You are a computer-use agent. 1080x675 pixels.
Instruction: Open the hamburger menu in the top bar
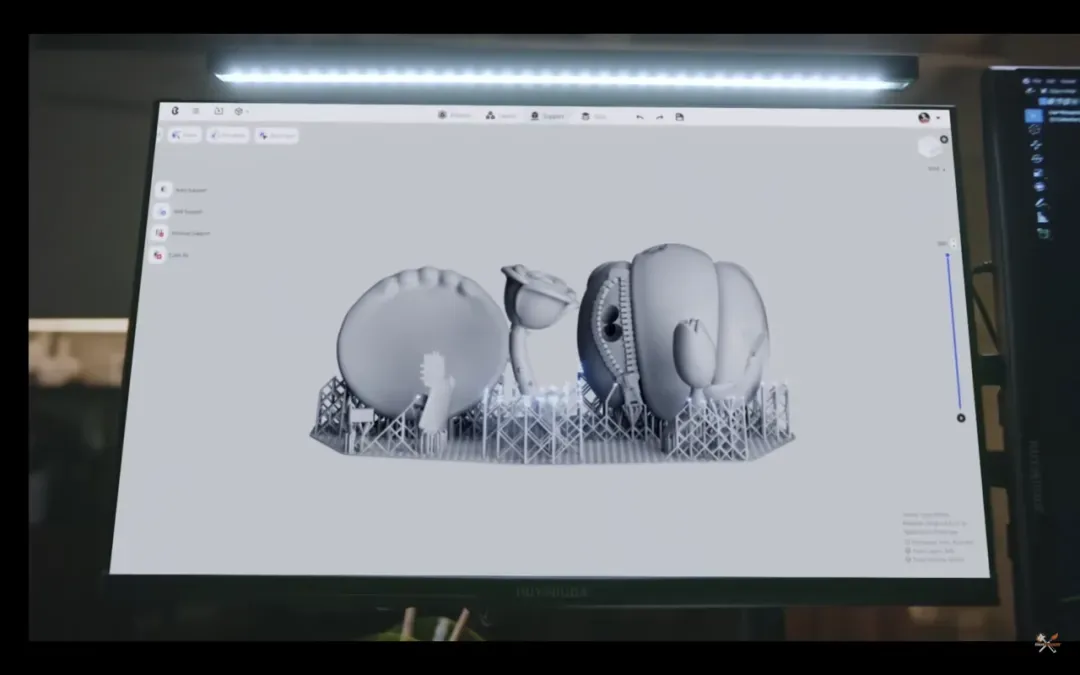[x=196, y=111]
